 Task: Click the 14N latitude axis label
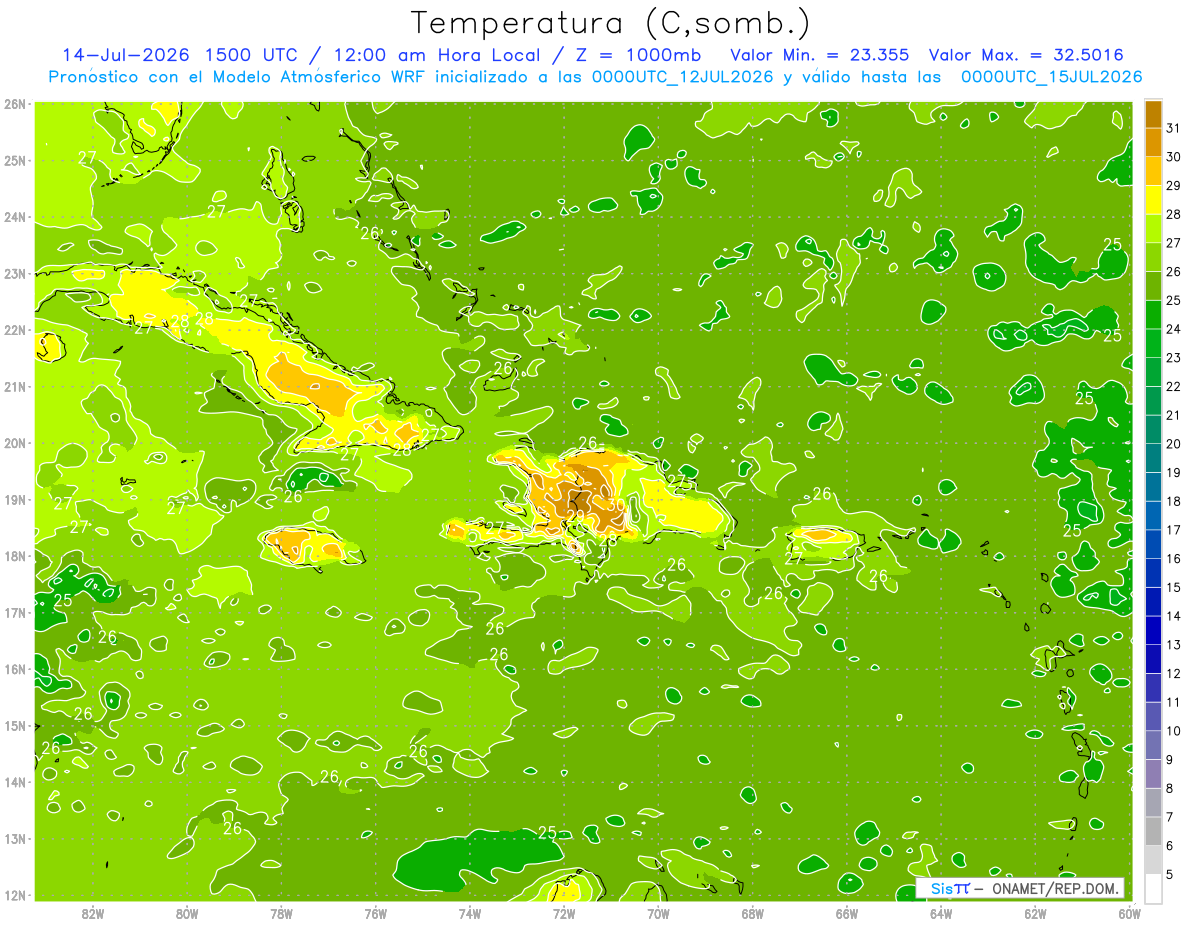[x=15, y=782]
